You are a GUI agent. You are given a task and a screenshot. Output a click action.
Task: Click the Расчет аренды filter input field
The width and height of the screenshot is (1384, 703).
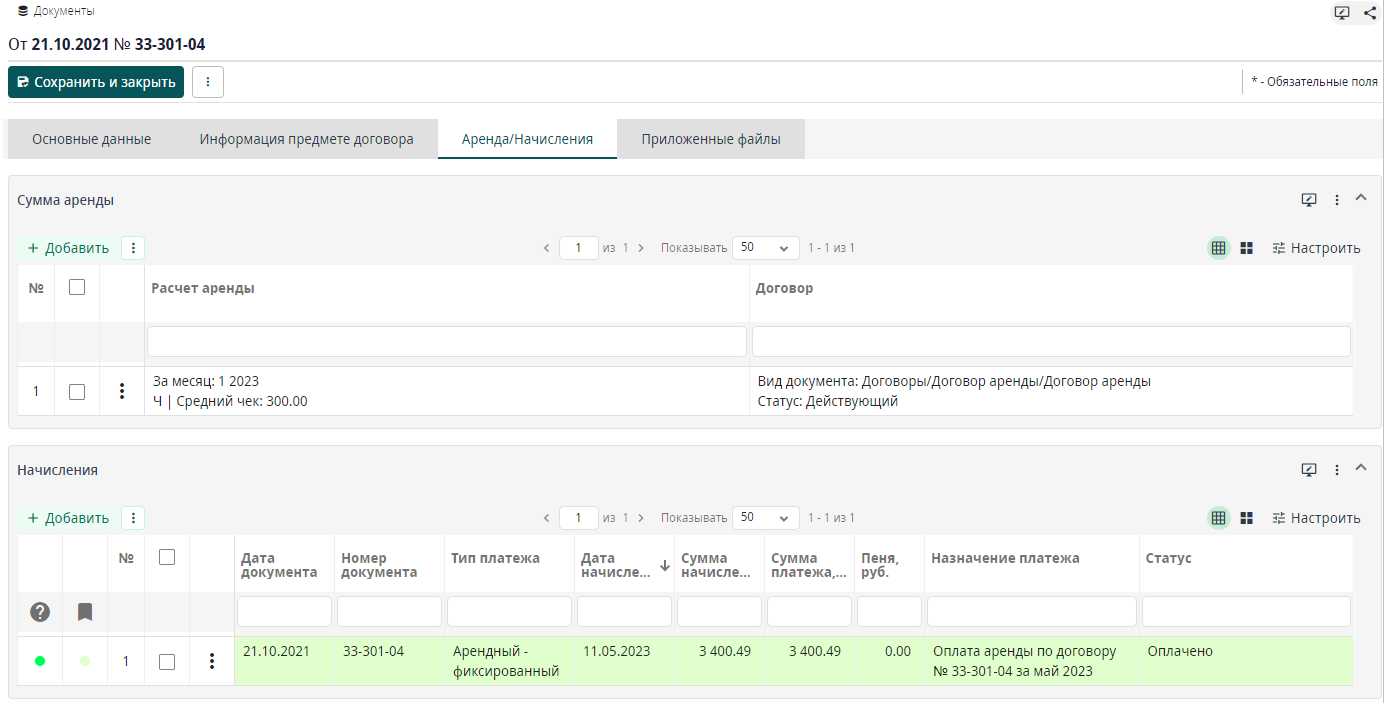click(x=446, y=341)
